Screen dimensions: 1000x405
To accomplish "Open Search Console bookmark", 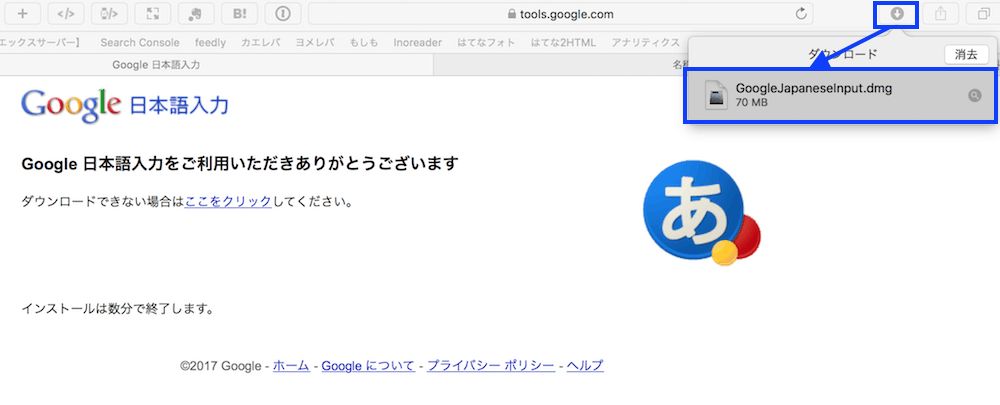I will coord(140,43).
